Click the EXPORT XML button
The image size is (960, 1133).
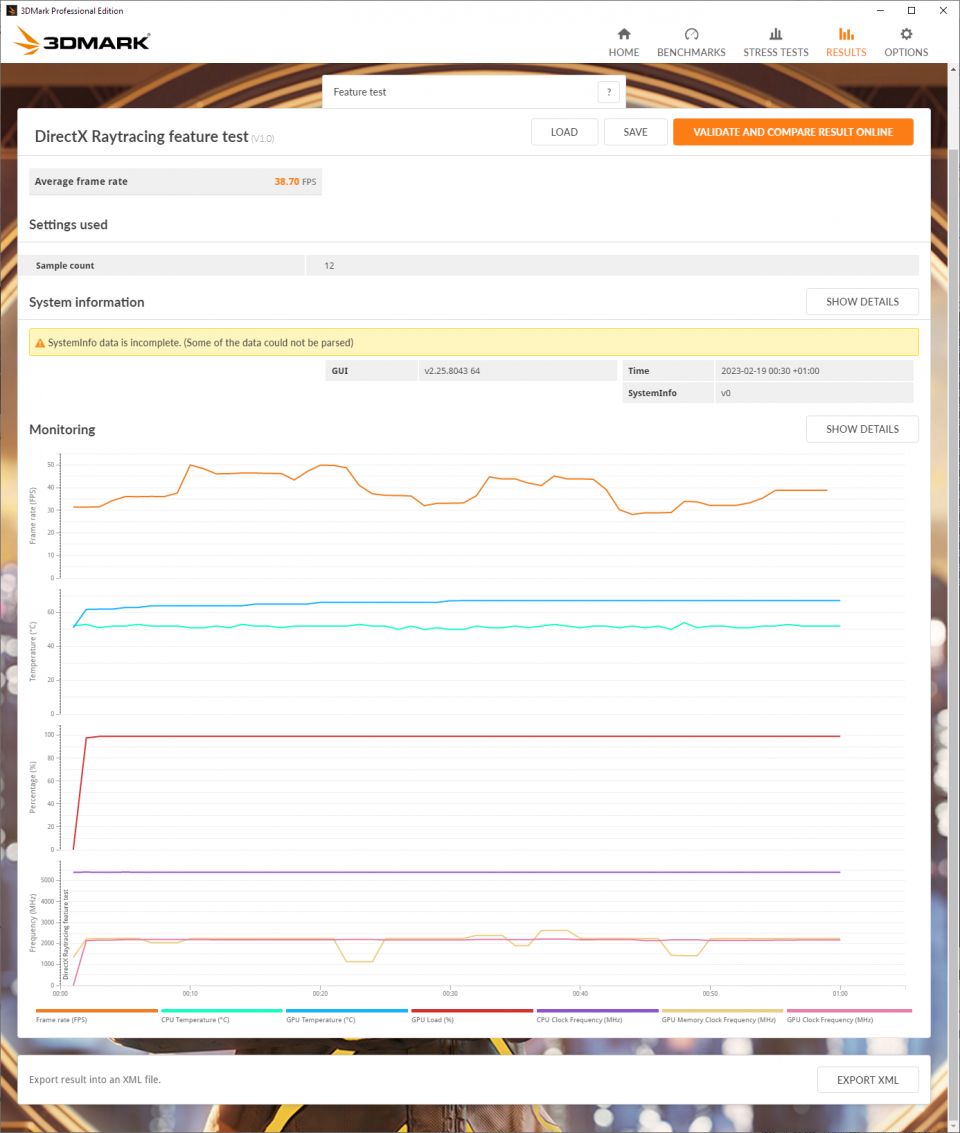[868, 1080]
